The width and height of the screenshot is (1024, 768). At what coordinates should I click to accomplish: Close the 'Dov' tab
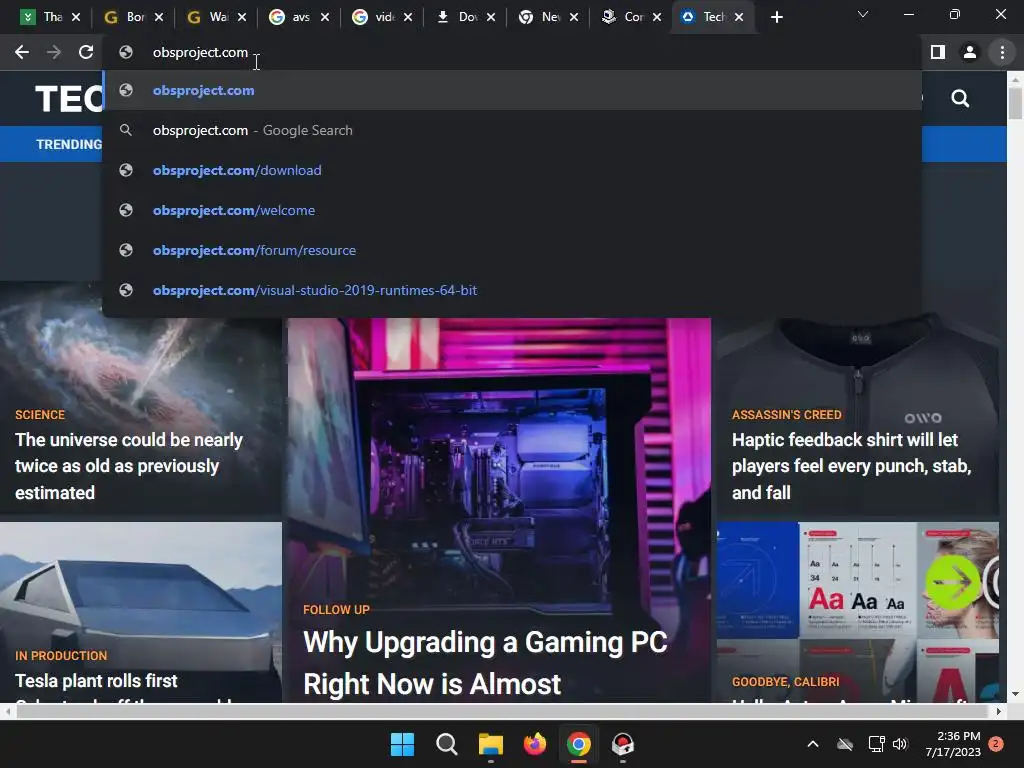point(490,18)
